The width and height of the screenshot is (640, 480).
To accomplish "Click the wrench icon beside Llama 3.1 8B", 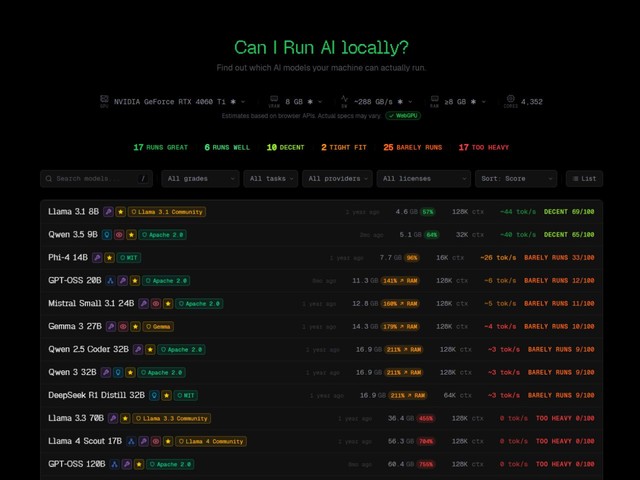I will pyautogui.click(x=108, y=212).
